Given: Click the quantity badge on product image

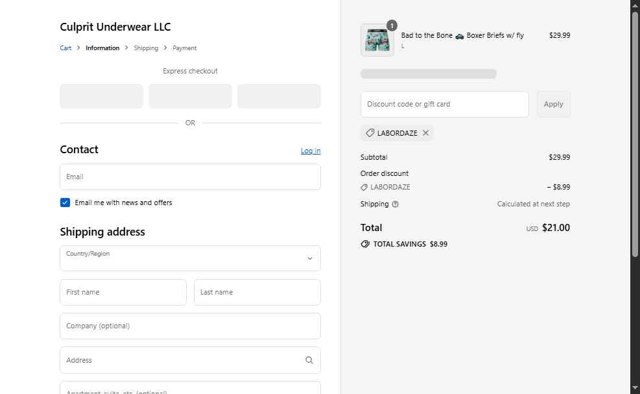Looking at the screenshot, I should (392, 26).
